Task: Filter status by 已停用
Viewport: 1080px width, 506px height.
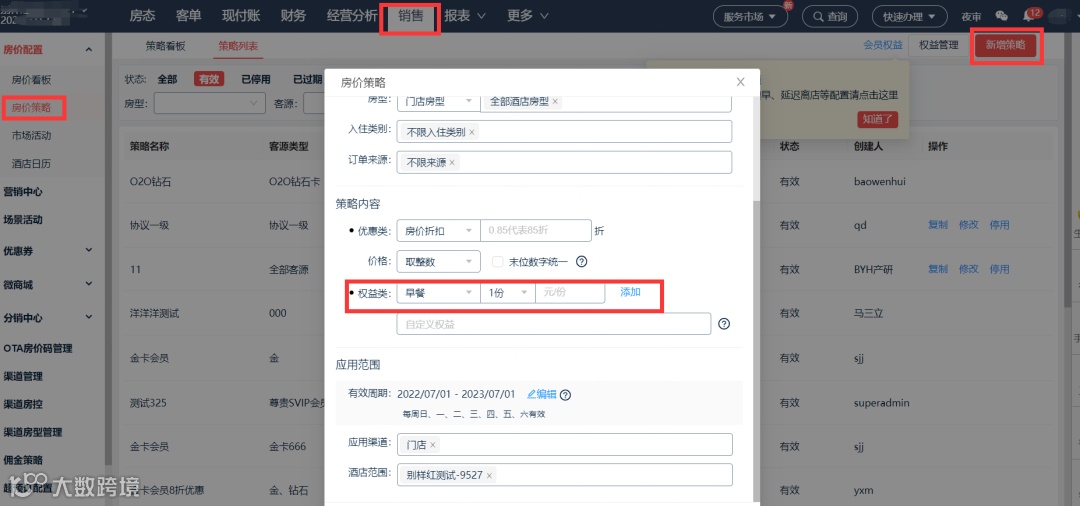Action: (256, 79)
